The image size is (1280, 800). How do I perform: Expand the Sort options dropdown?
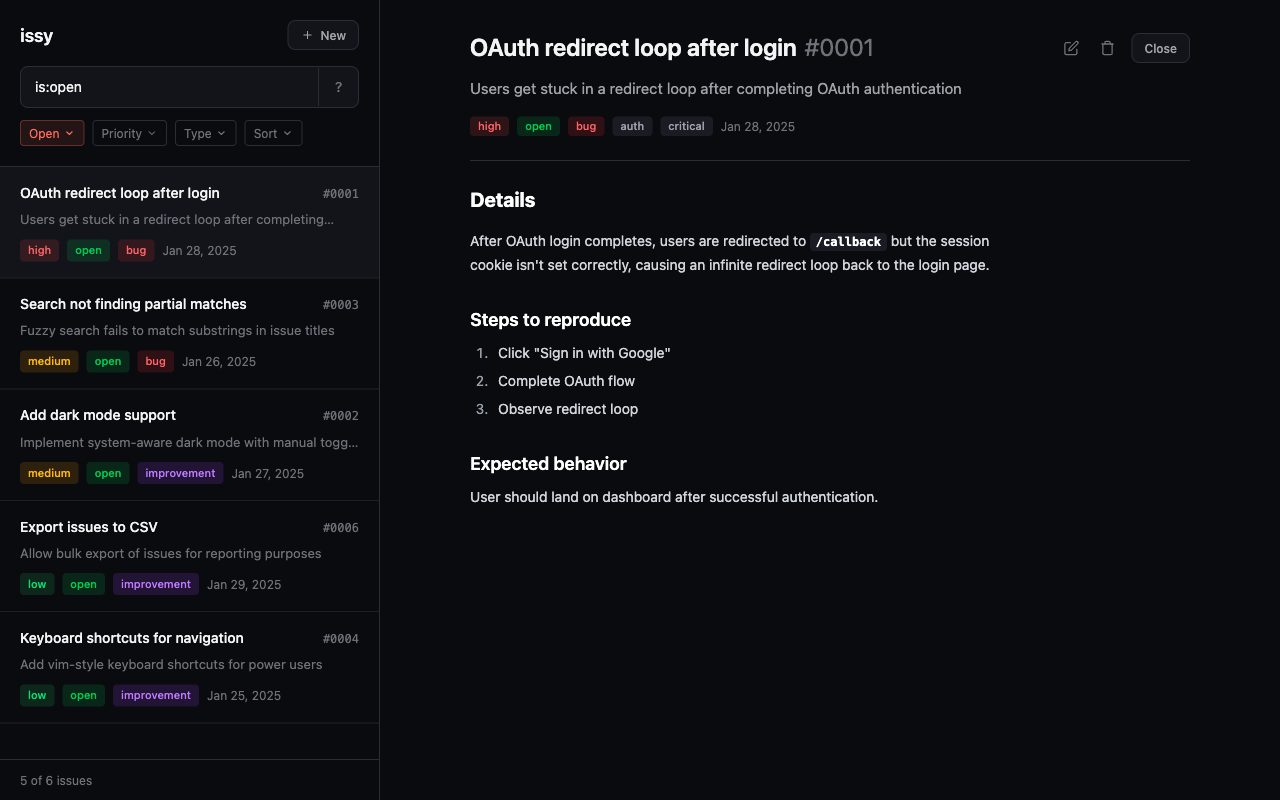pos(273,132)
